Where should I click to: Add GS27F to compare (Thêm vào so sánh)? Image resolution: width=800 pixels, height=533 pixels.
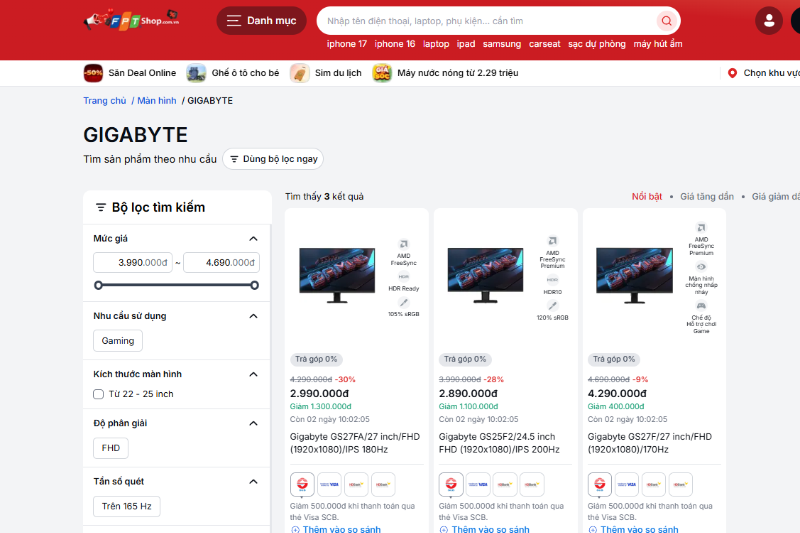(x=633, y=529)
